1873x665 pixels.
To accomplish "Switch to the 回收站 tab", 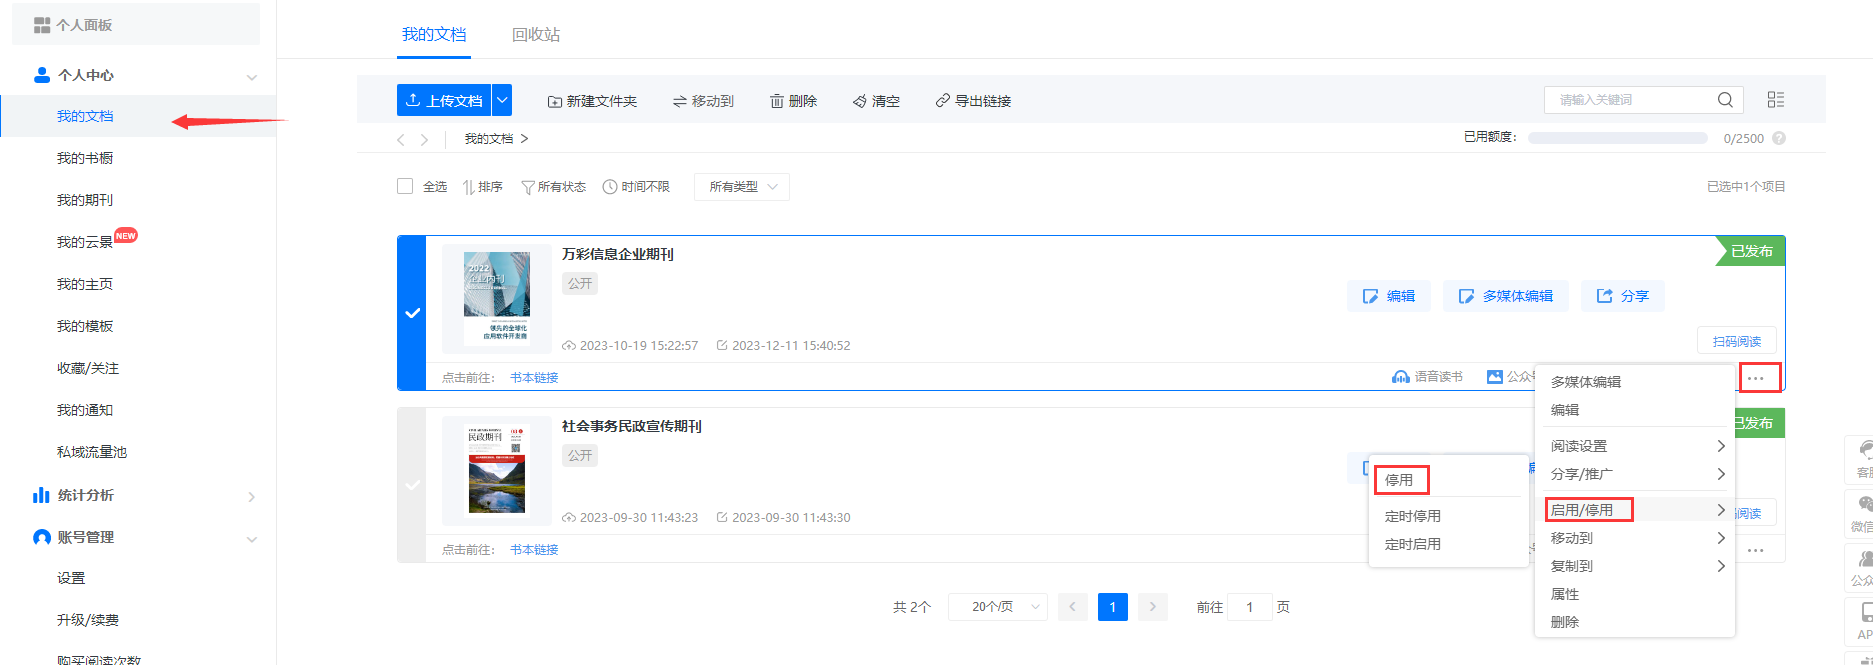I will pyautogui.click(x=535, y=34).
